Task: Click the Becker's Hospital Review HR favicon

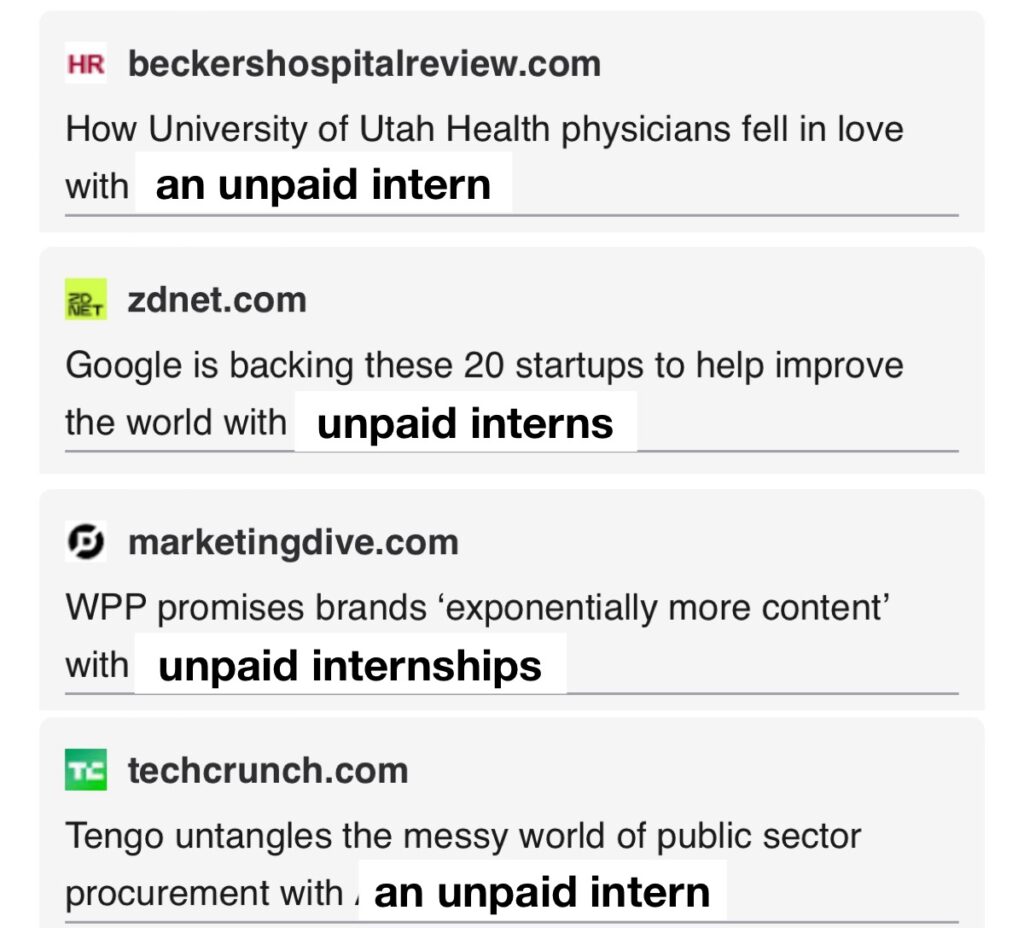Action: pos(85,65)
